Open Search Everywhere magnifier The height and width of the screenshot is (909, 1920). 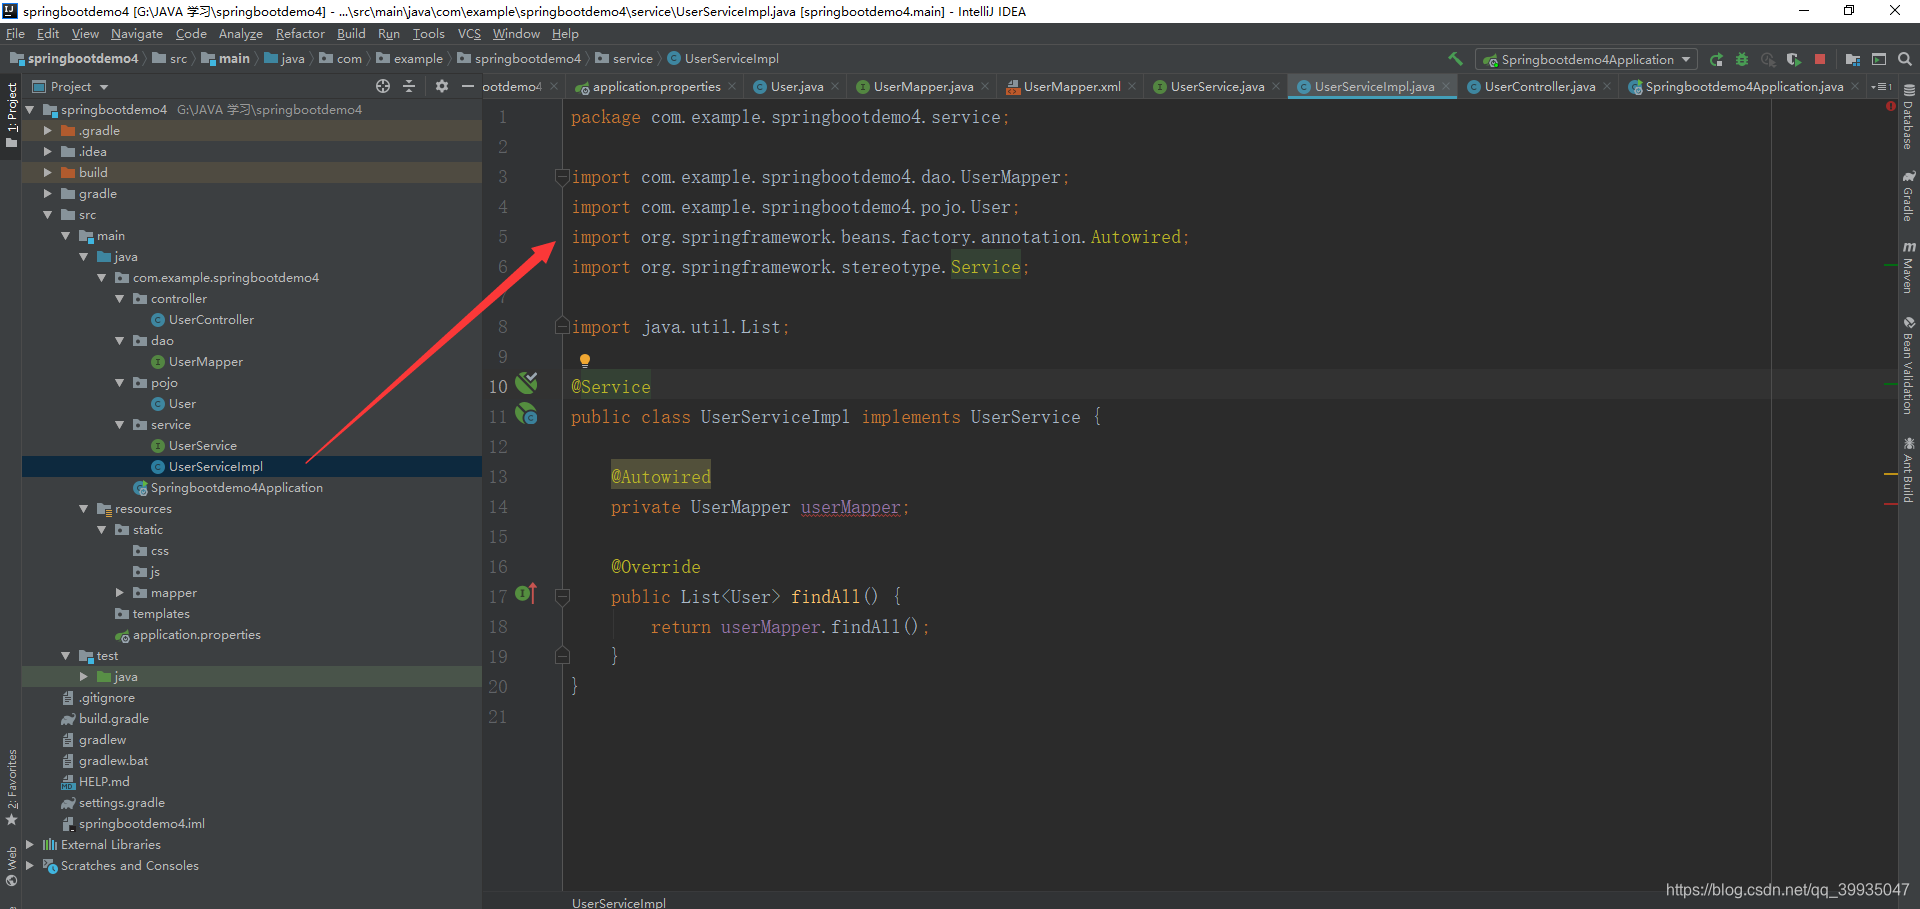click(1905, 59)
